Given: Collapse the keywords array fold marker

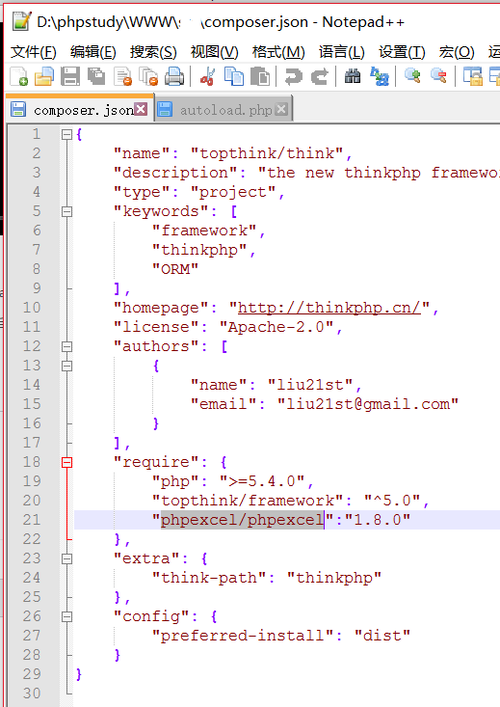Looking at the screenshot, I should [67, 211].
